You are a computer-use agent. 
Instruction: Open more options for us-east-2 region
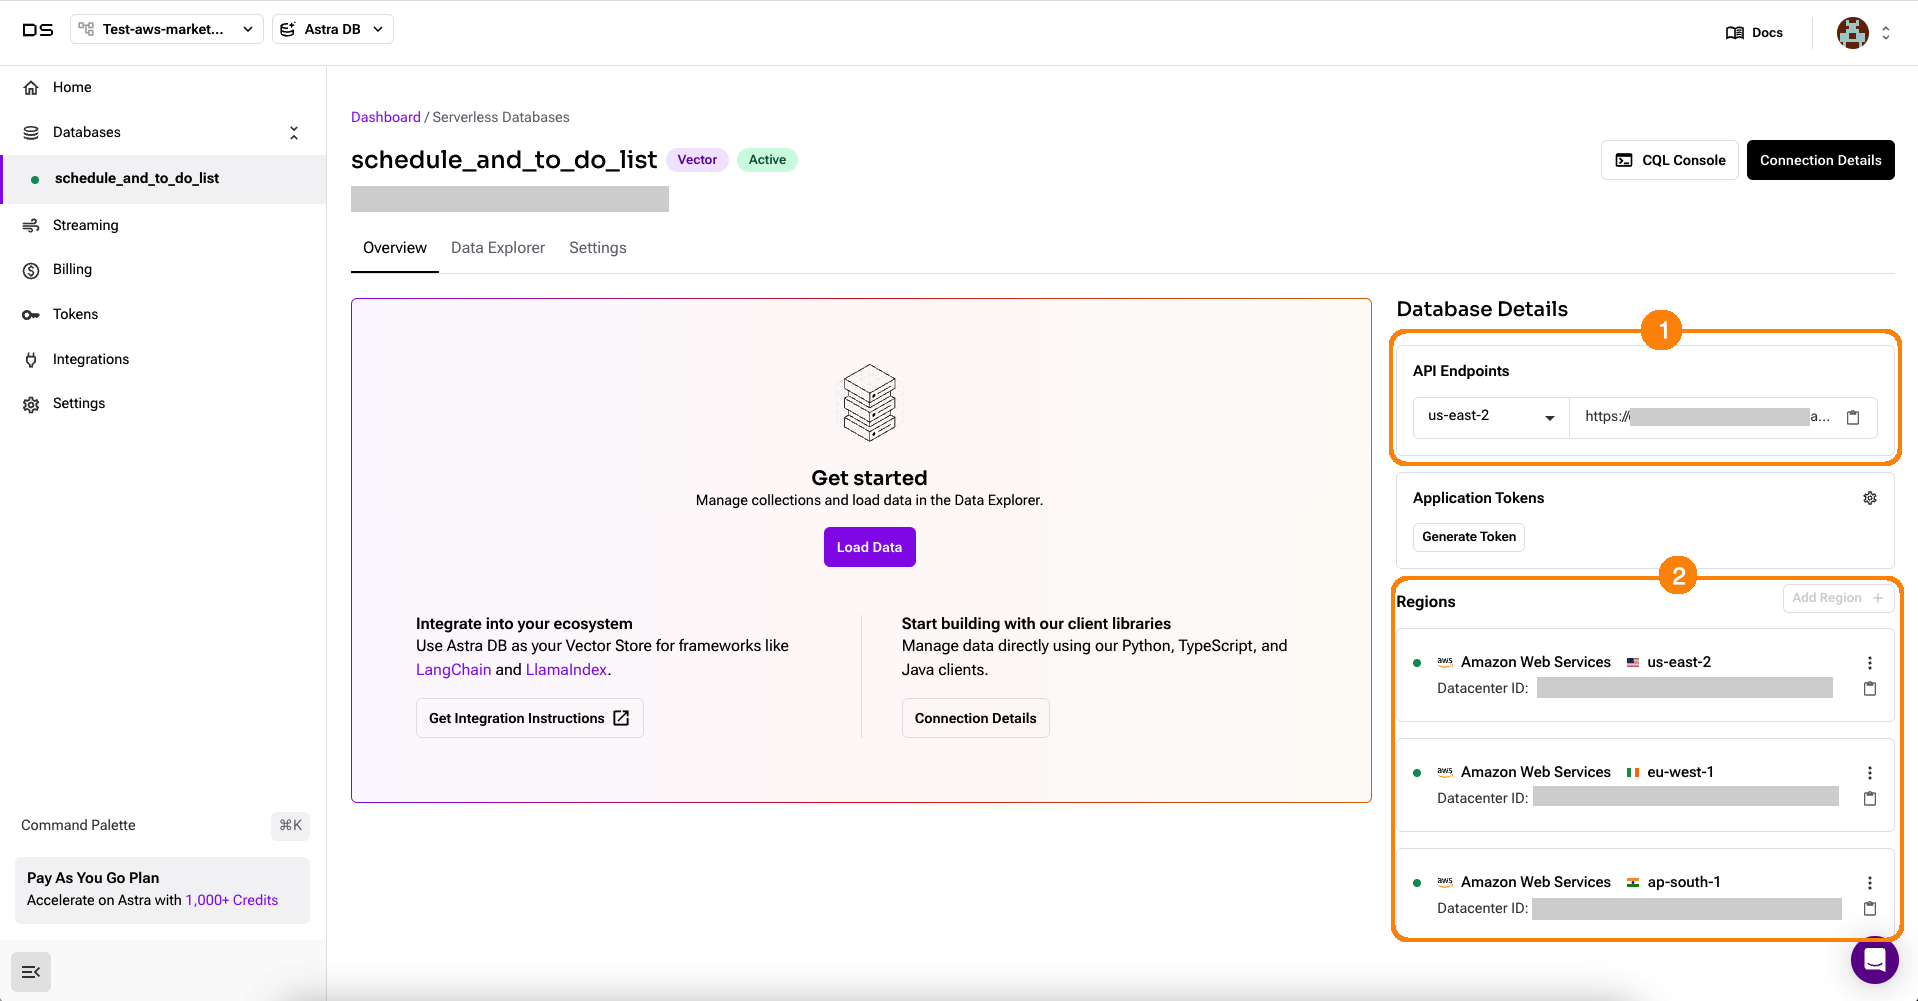pyautogui.click(x=1869, y=663)
